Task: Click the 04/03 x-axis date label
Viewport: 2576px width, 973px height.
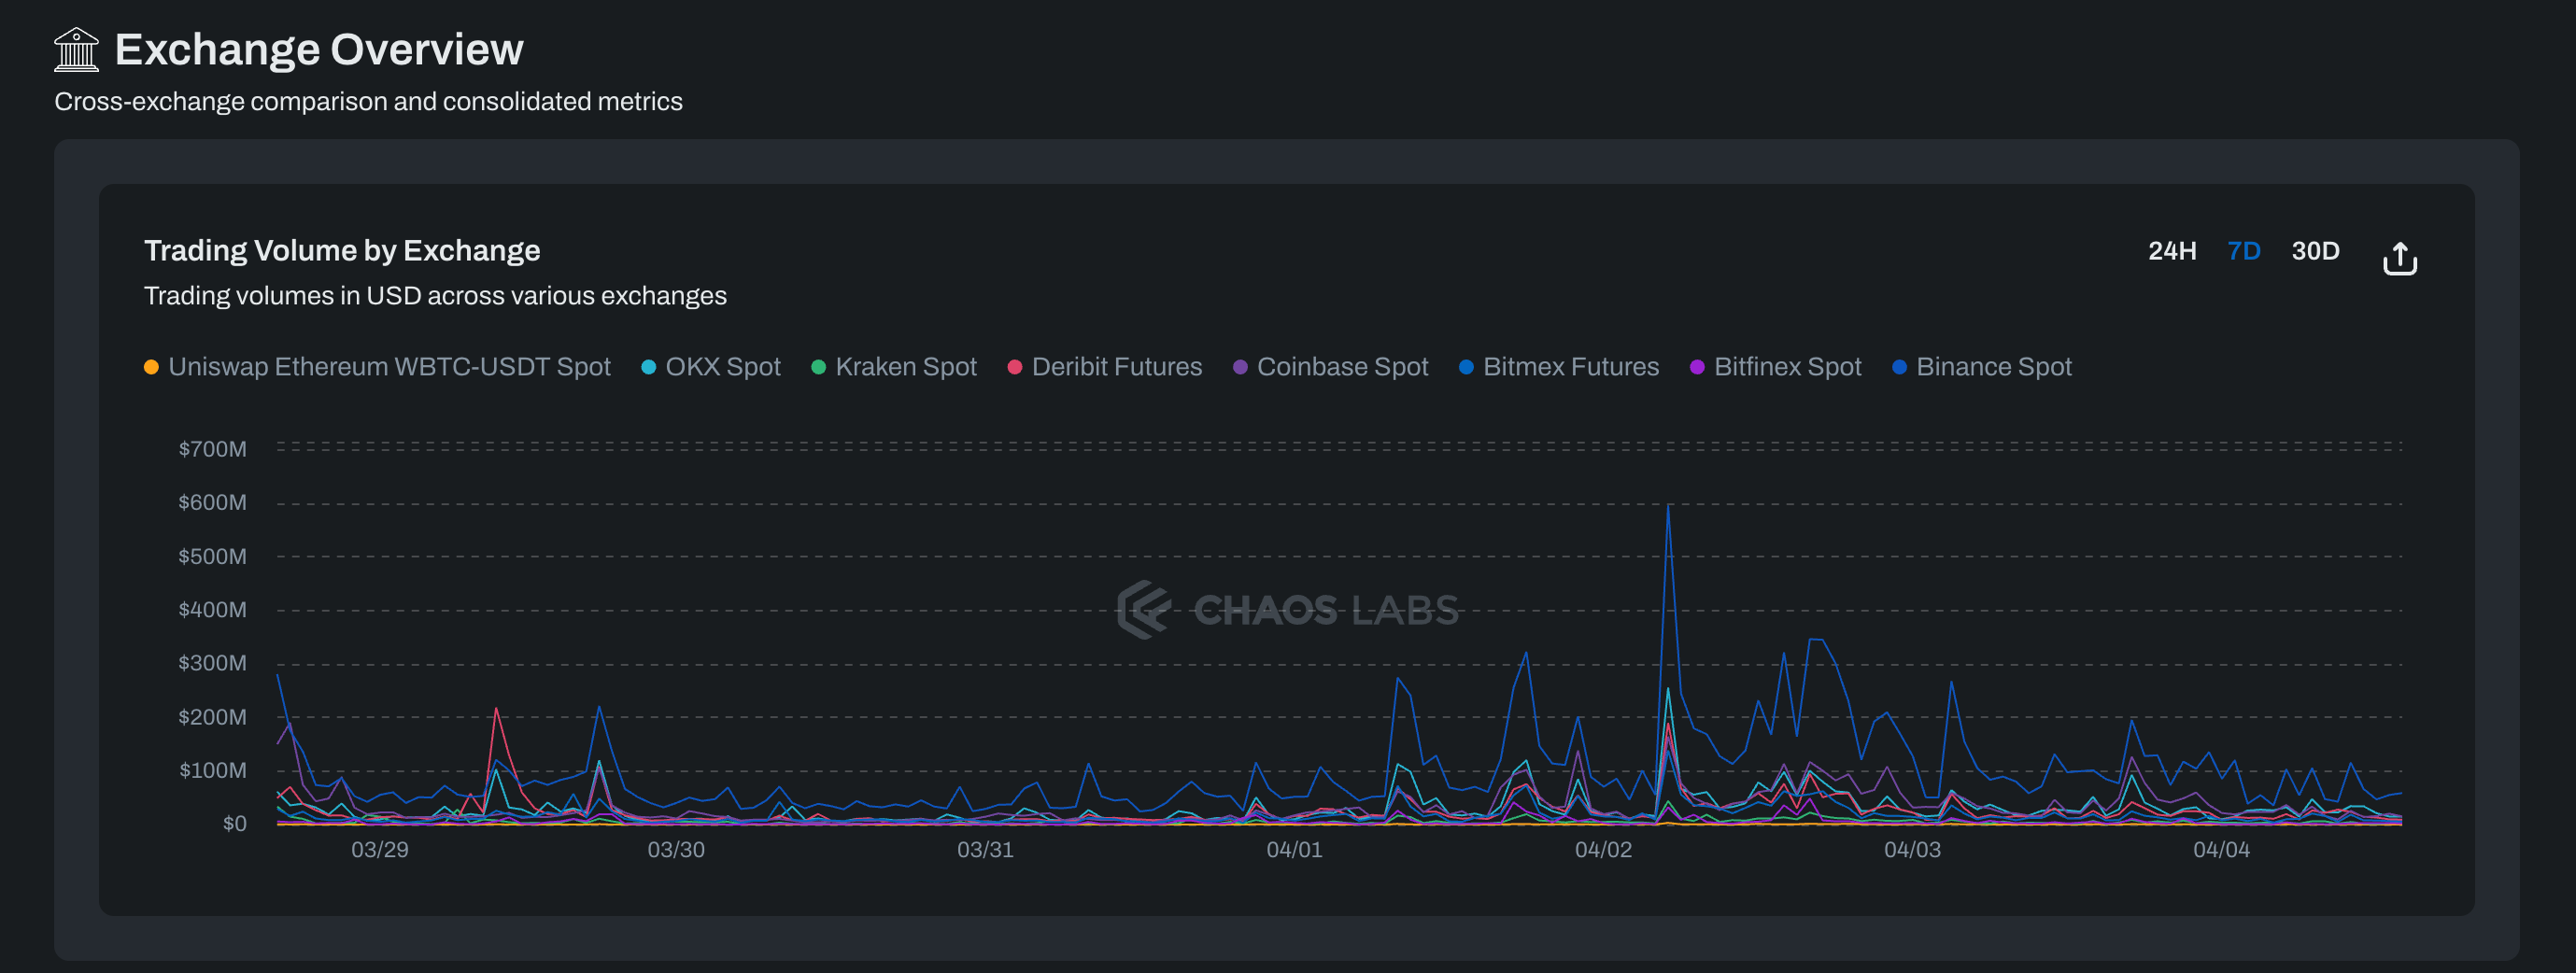Action: (1912, 850)
